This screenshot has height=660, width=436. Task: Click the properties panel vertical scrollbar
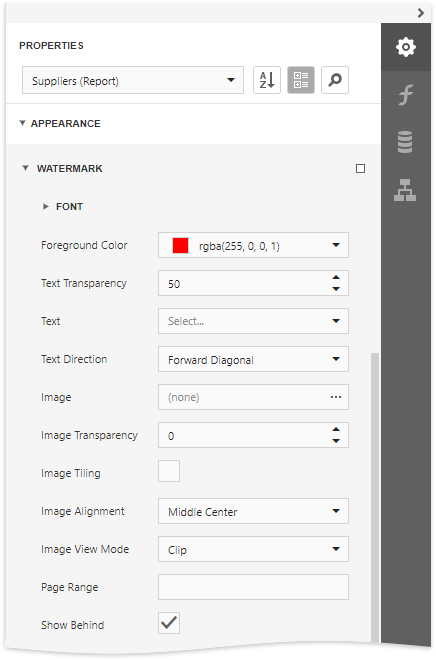[x=375, y=497]
